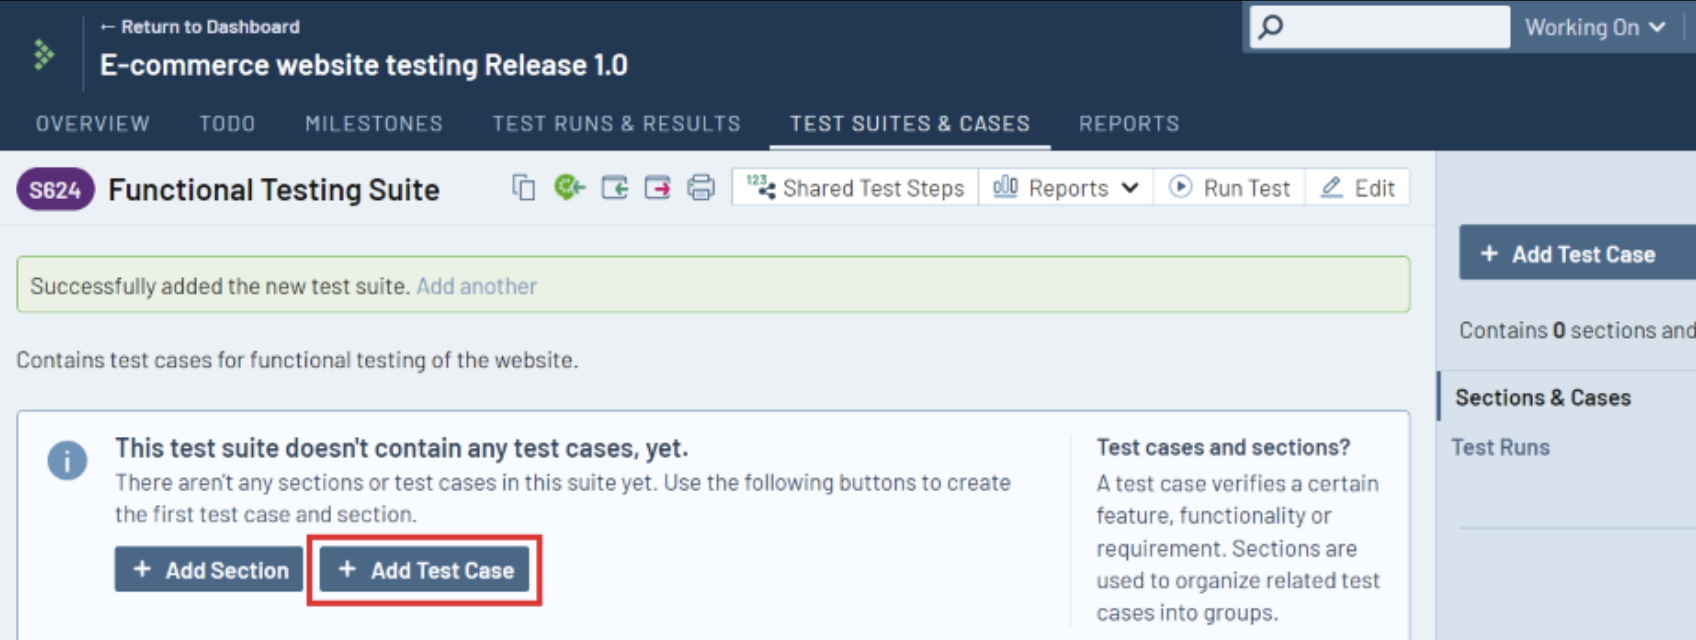Screen dimensions: 1696x640
Task: Open the Test Runs & Results tab
Action: pos(616,124)
